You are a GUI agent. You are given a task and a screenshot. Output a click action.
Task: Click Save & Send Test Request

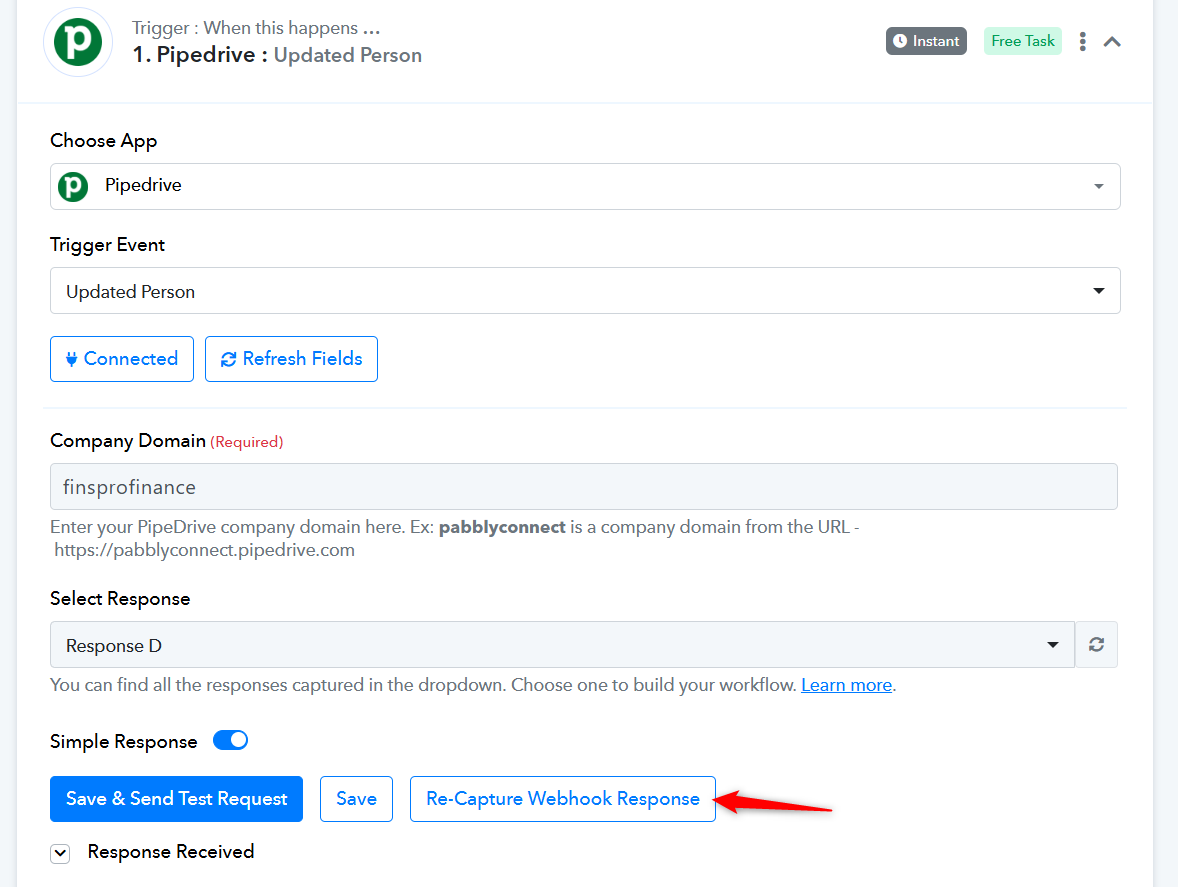pos(177,799)
